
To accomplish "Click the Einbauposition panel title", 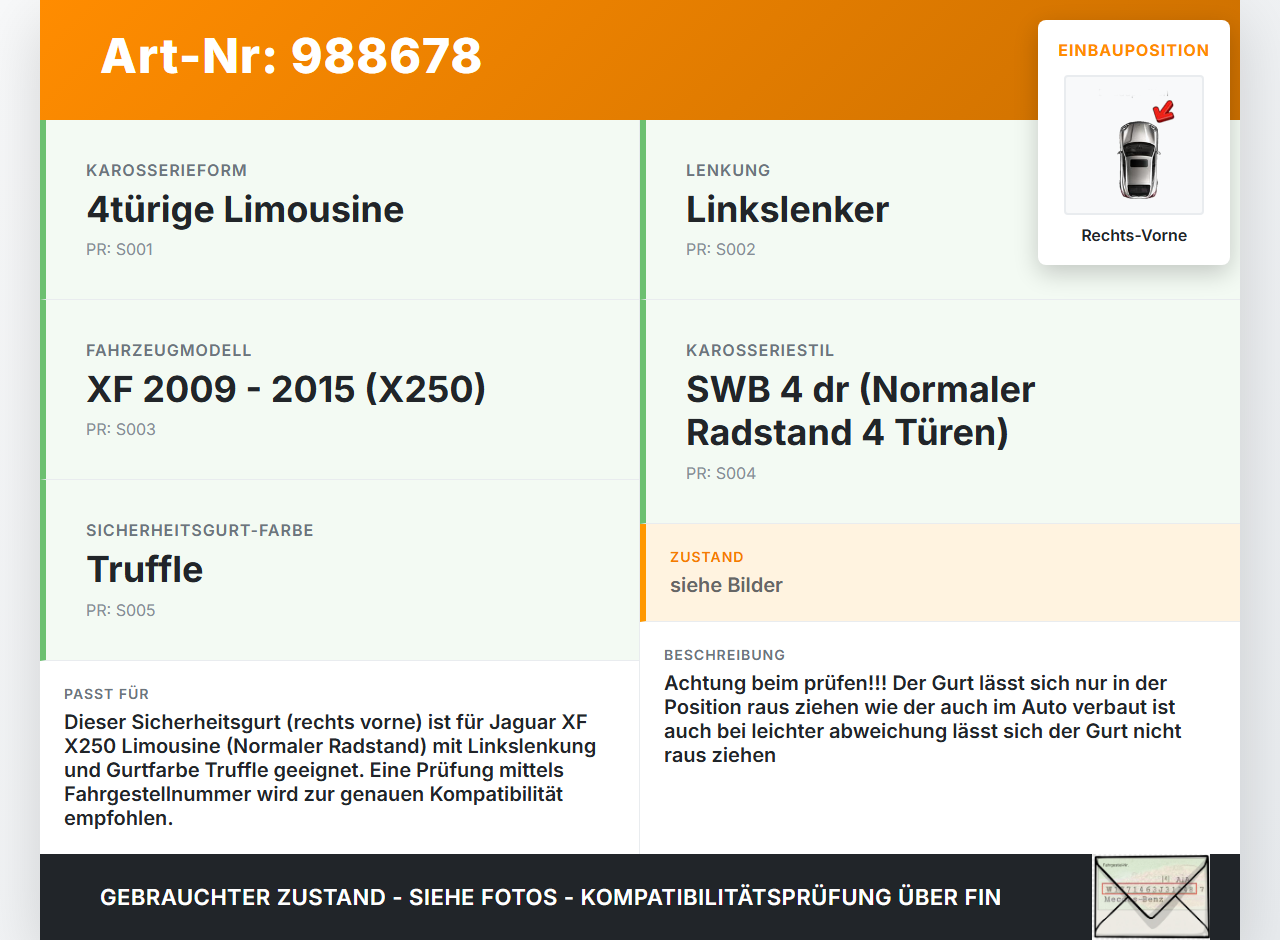I will click(1133, 49).
